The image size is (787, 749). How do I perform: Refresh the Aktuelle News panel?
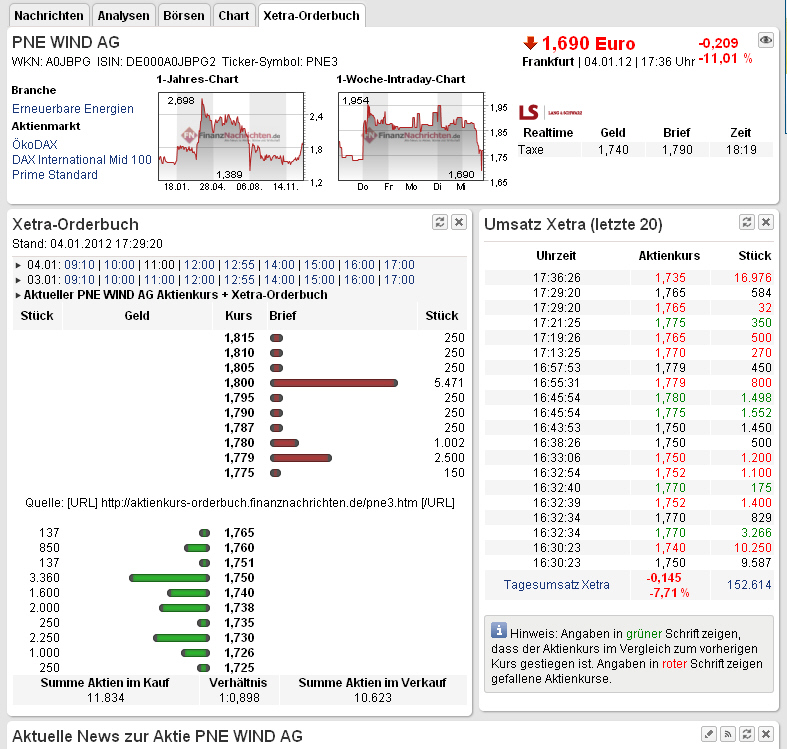pyautogui.click(x=747, y=734)
